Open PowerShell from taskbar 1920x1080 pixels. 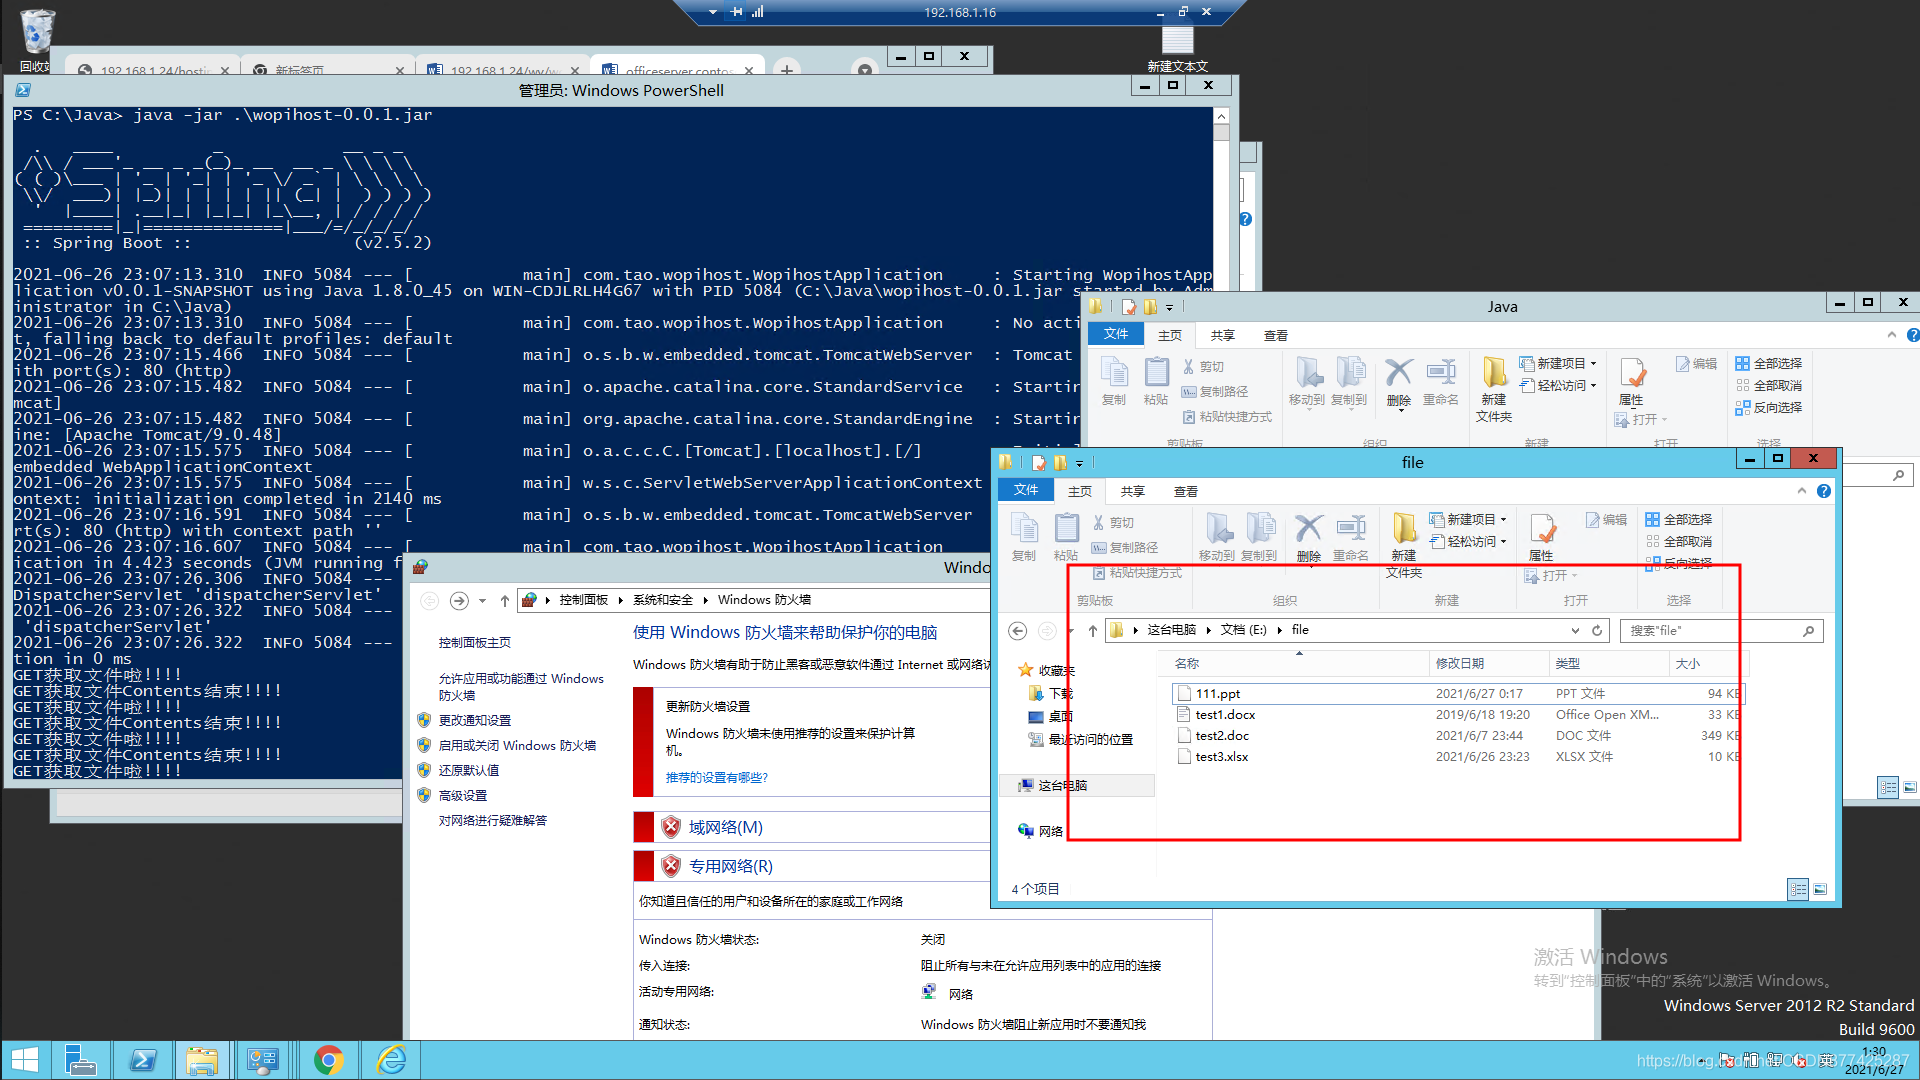142,1060
